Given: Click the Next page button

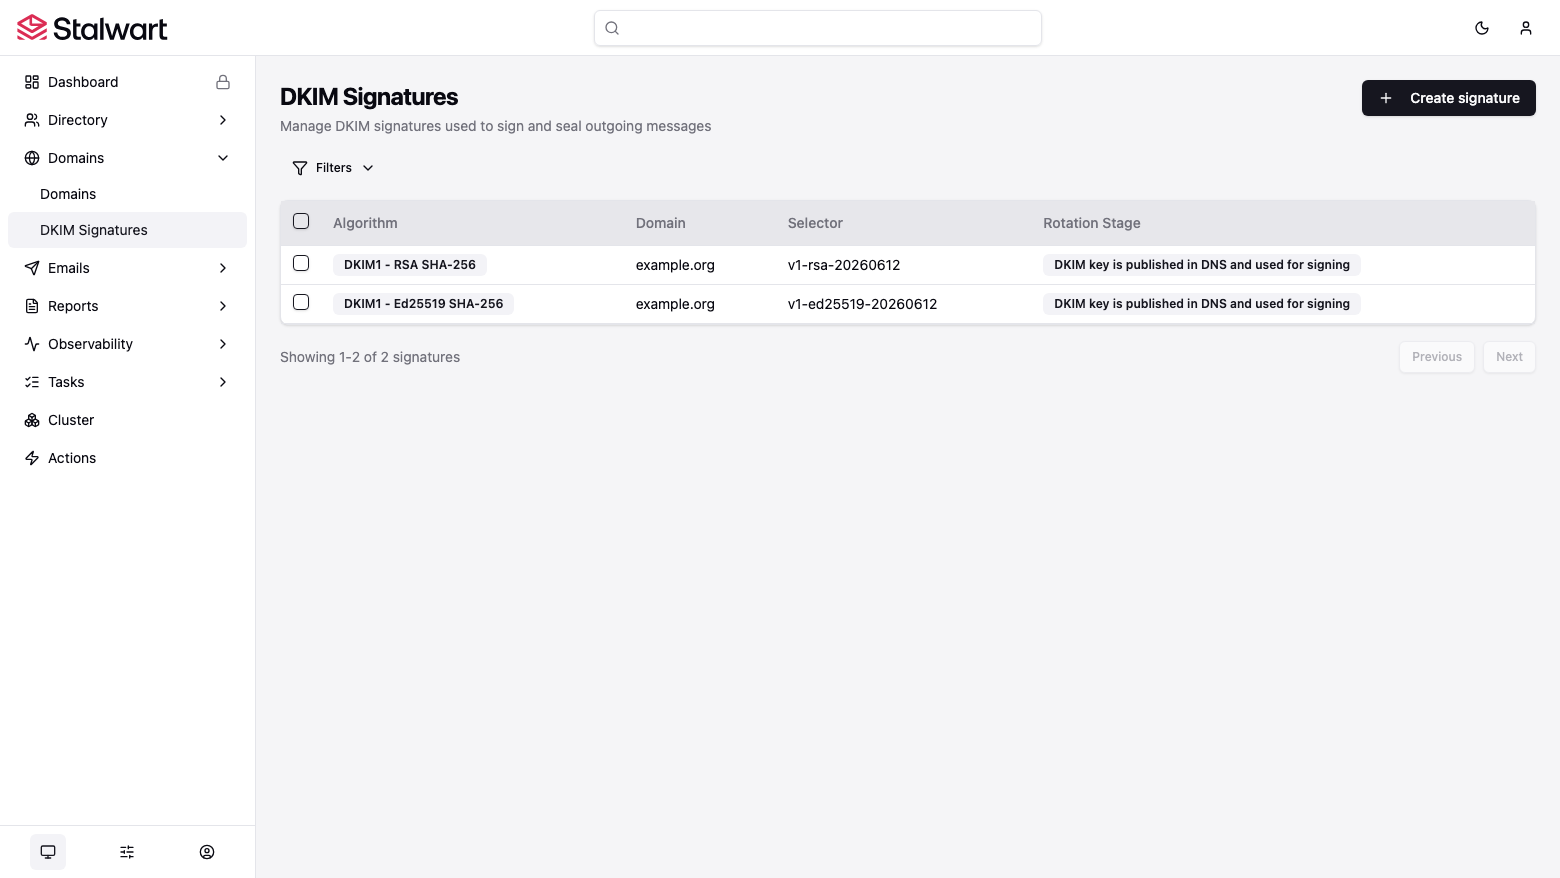Looking at the screenshot, I should pyautogui.click(x=1509, y=357).
